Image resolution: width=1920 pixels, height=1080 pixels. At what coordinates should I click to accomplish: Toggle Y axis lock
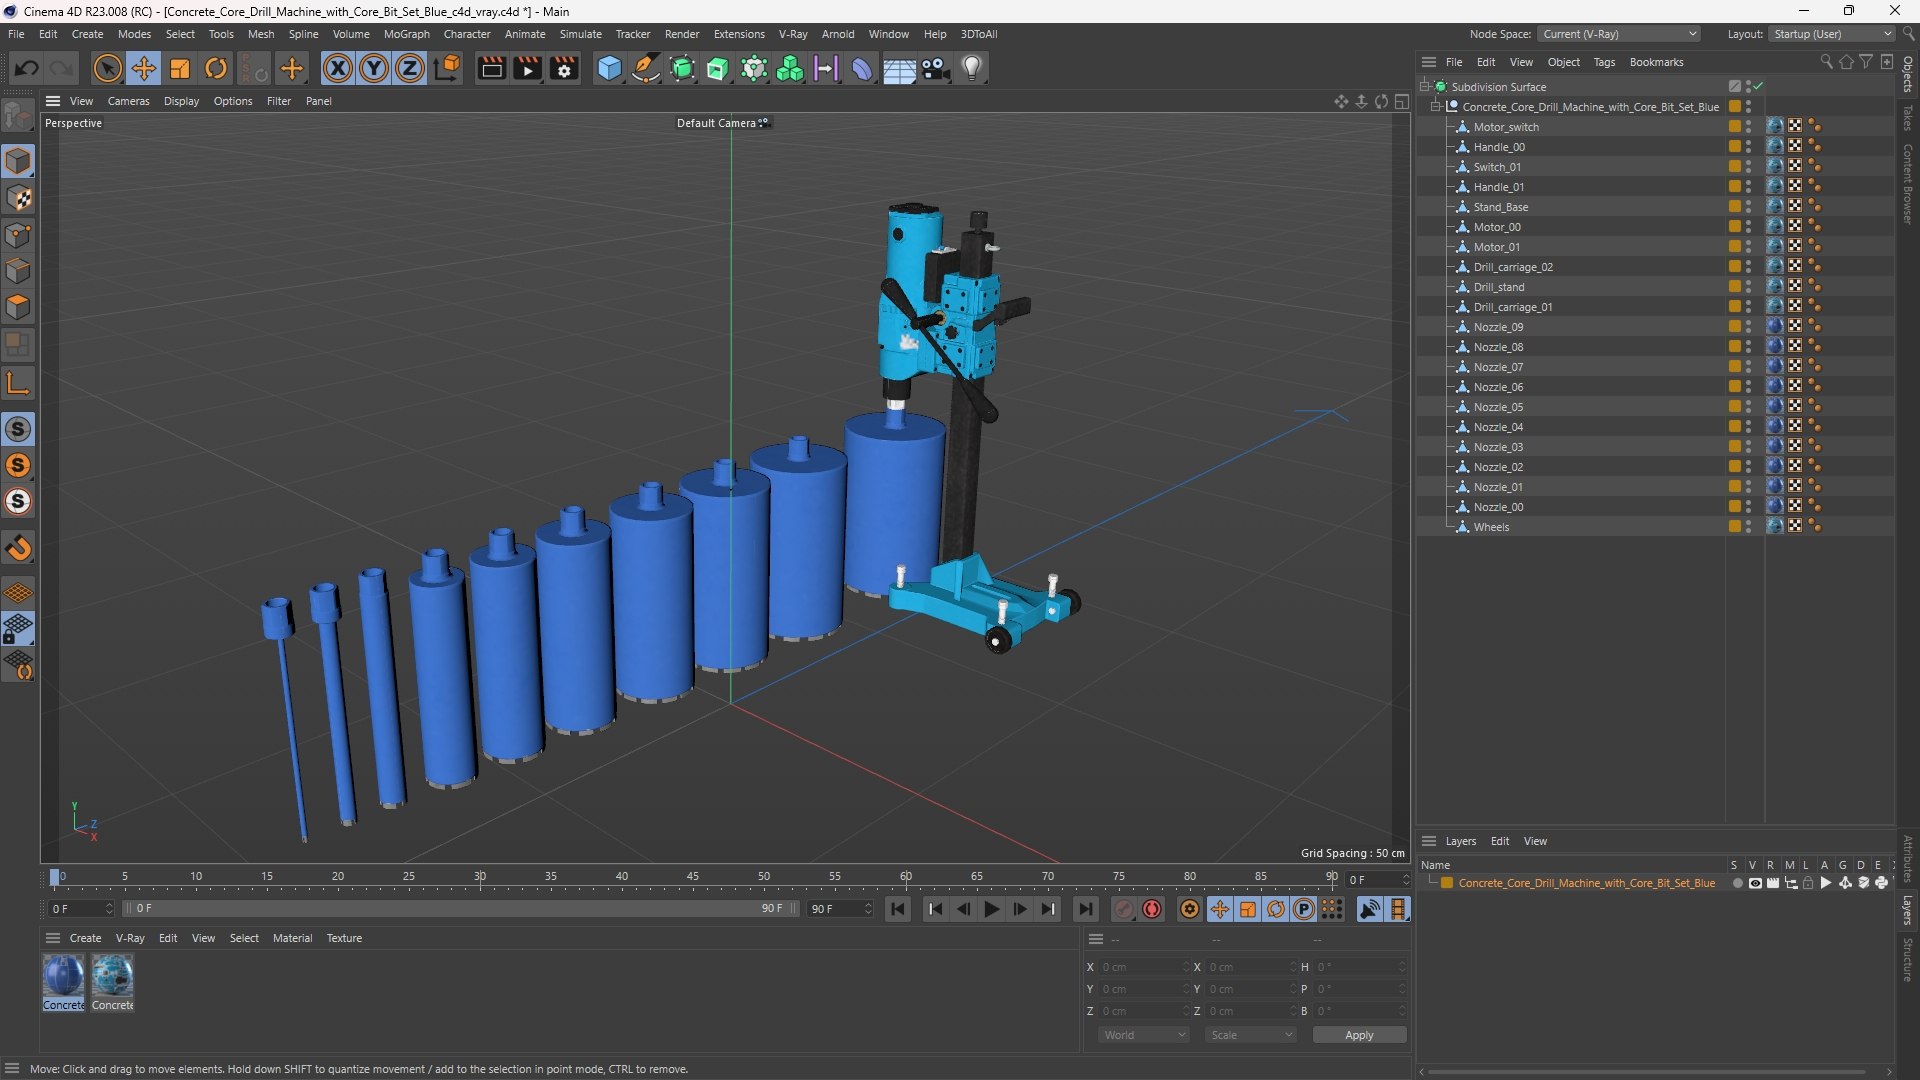pos(374,68)
